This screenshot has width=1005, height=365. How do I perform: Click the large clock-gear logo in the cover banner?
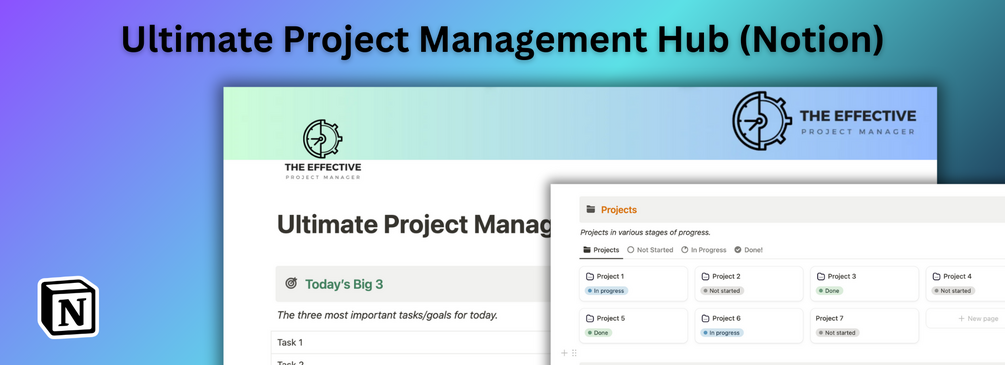pos(762,121)
